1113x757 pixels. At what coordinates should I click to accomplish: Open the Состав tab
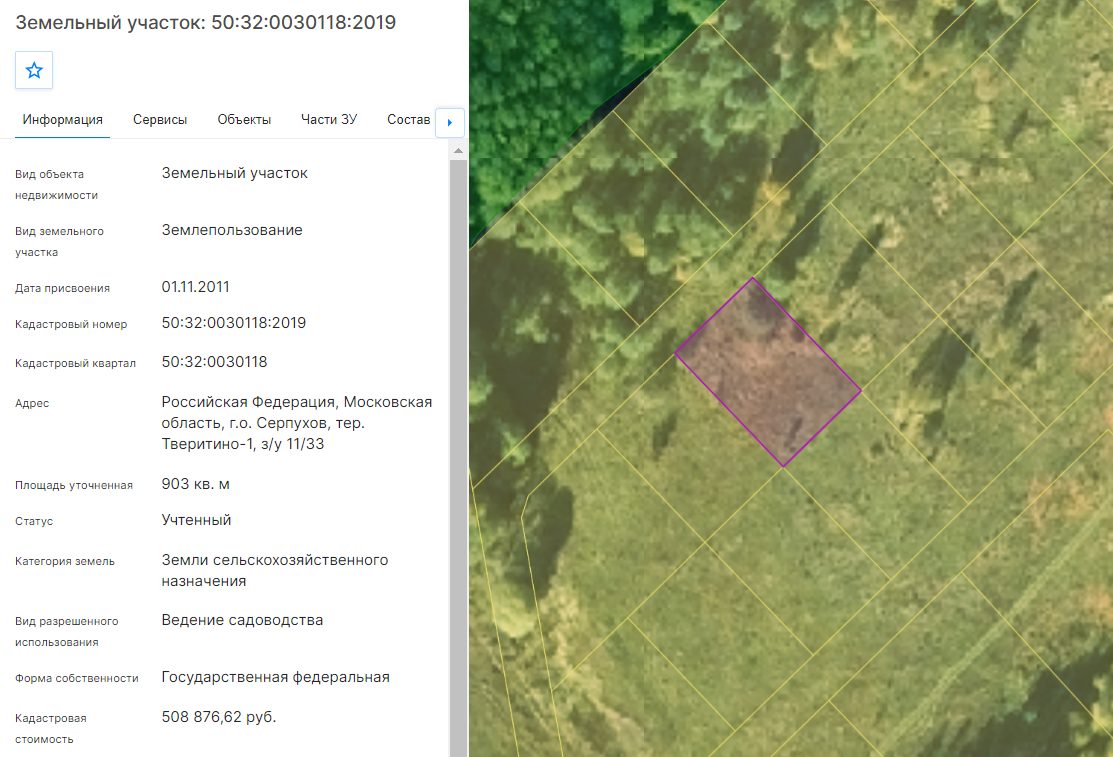click(408, 119)
